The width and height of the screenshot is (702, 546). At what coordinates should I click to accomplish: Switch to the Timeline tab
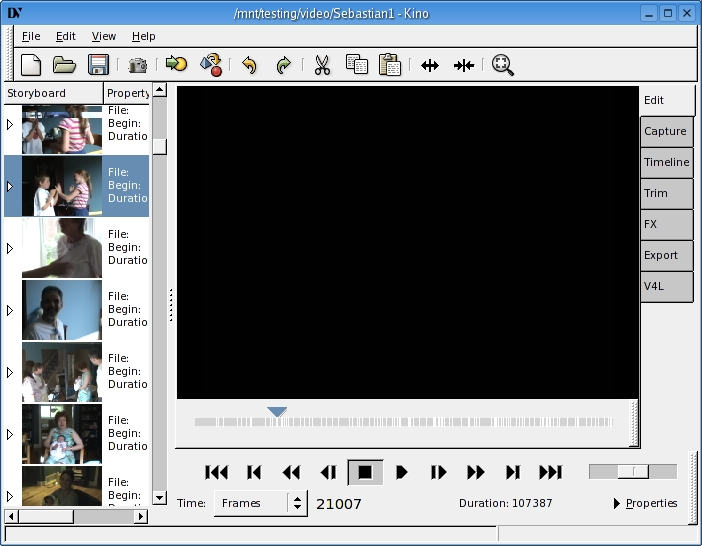pos(666,162)
